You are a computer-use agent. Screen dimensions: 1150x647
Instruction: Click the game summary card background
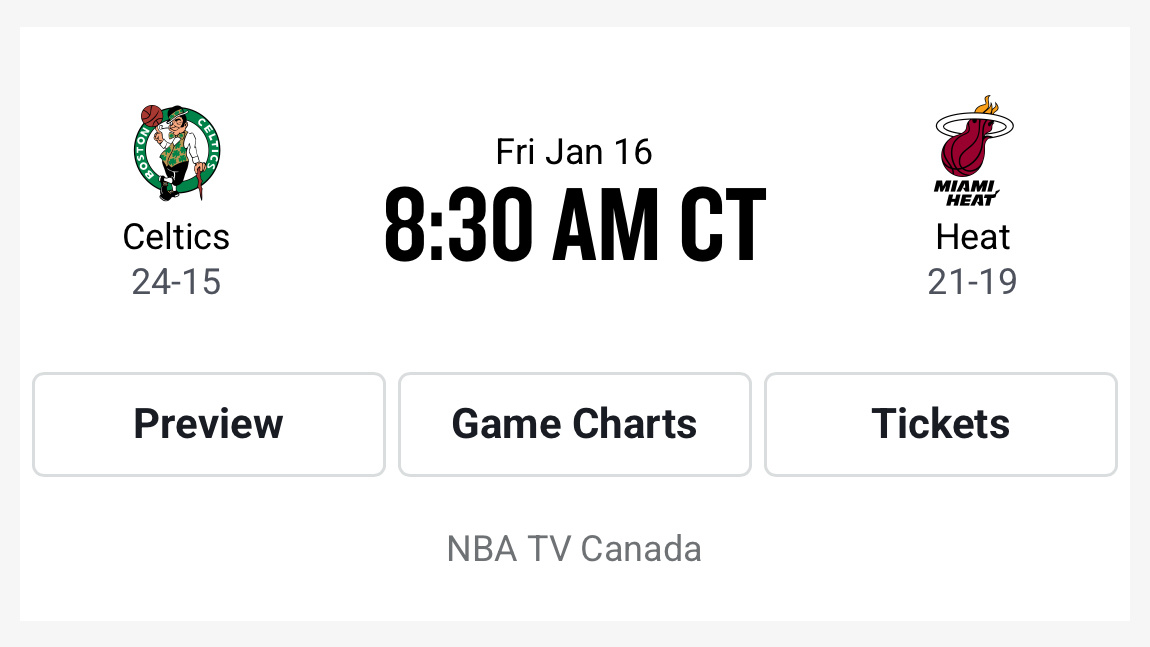coord(575,330)
